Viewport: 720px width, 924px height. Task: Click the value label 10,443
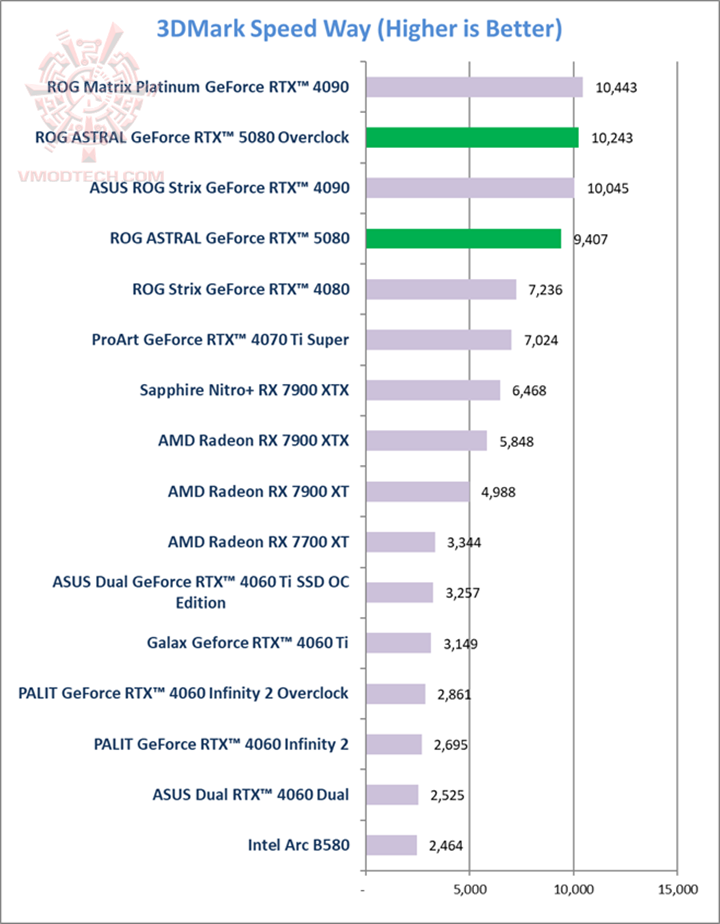[616, 88]
